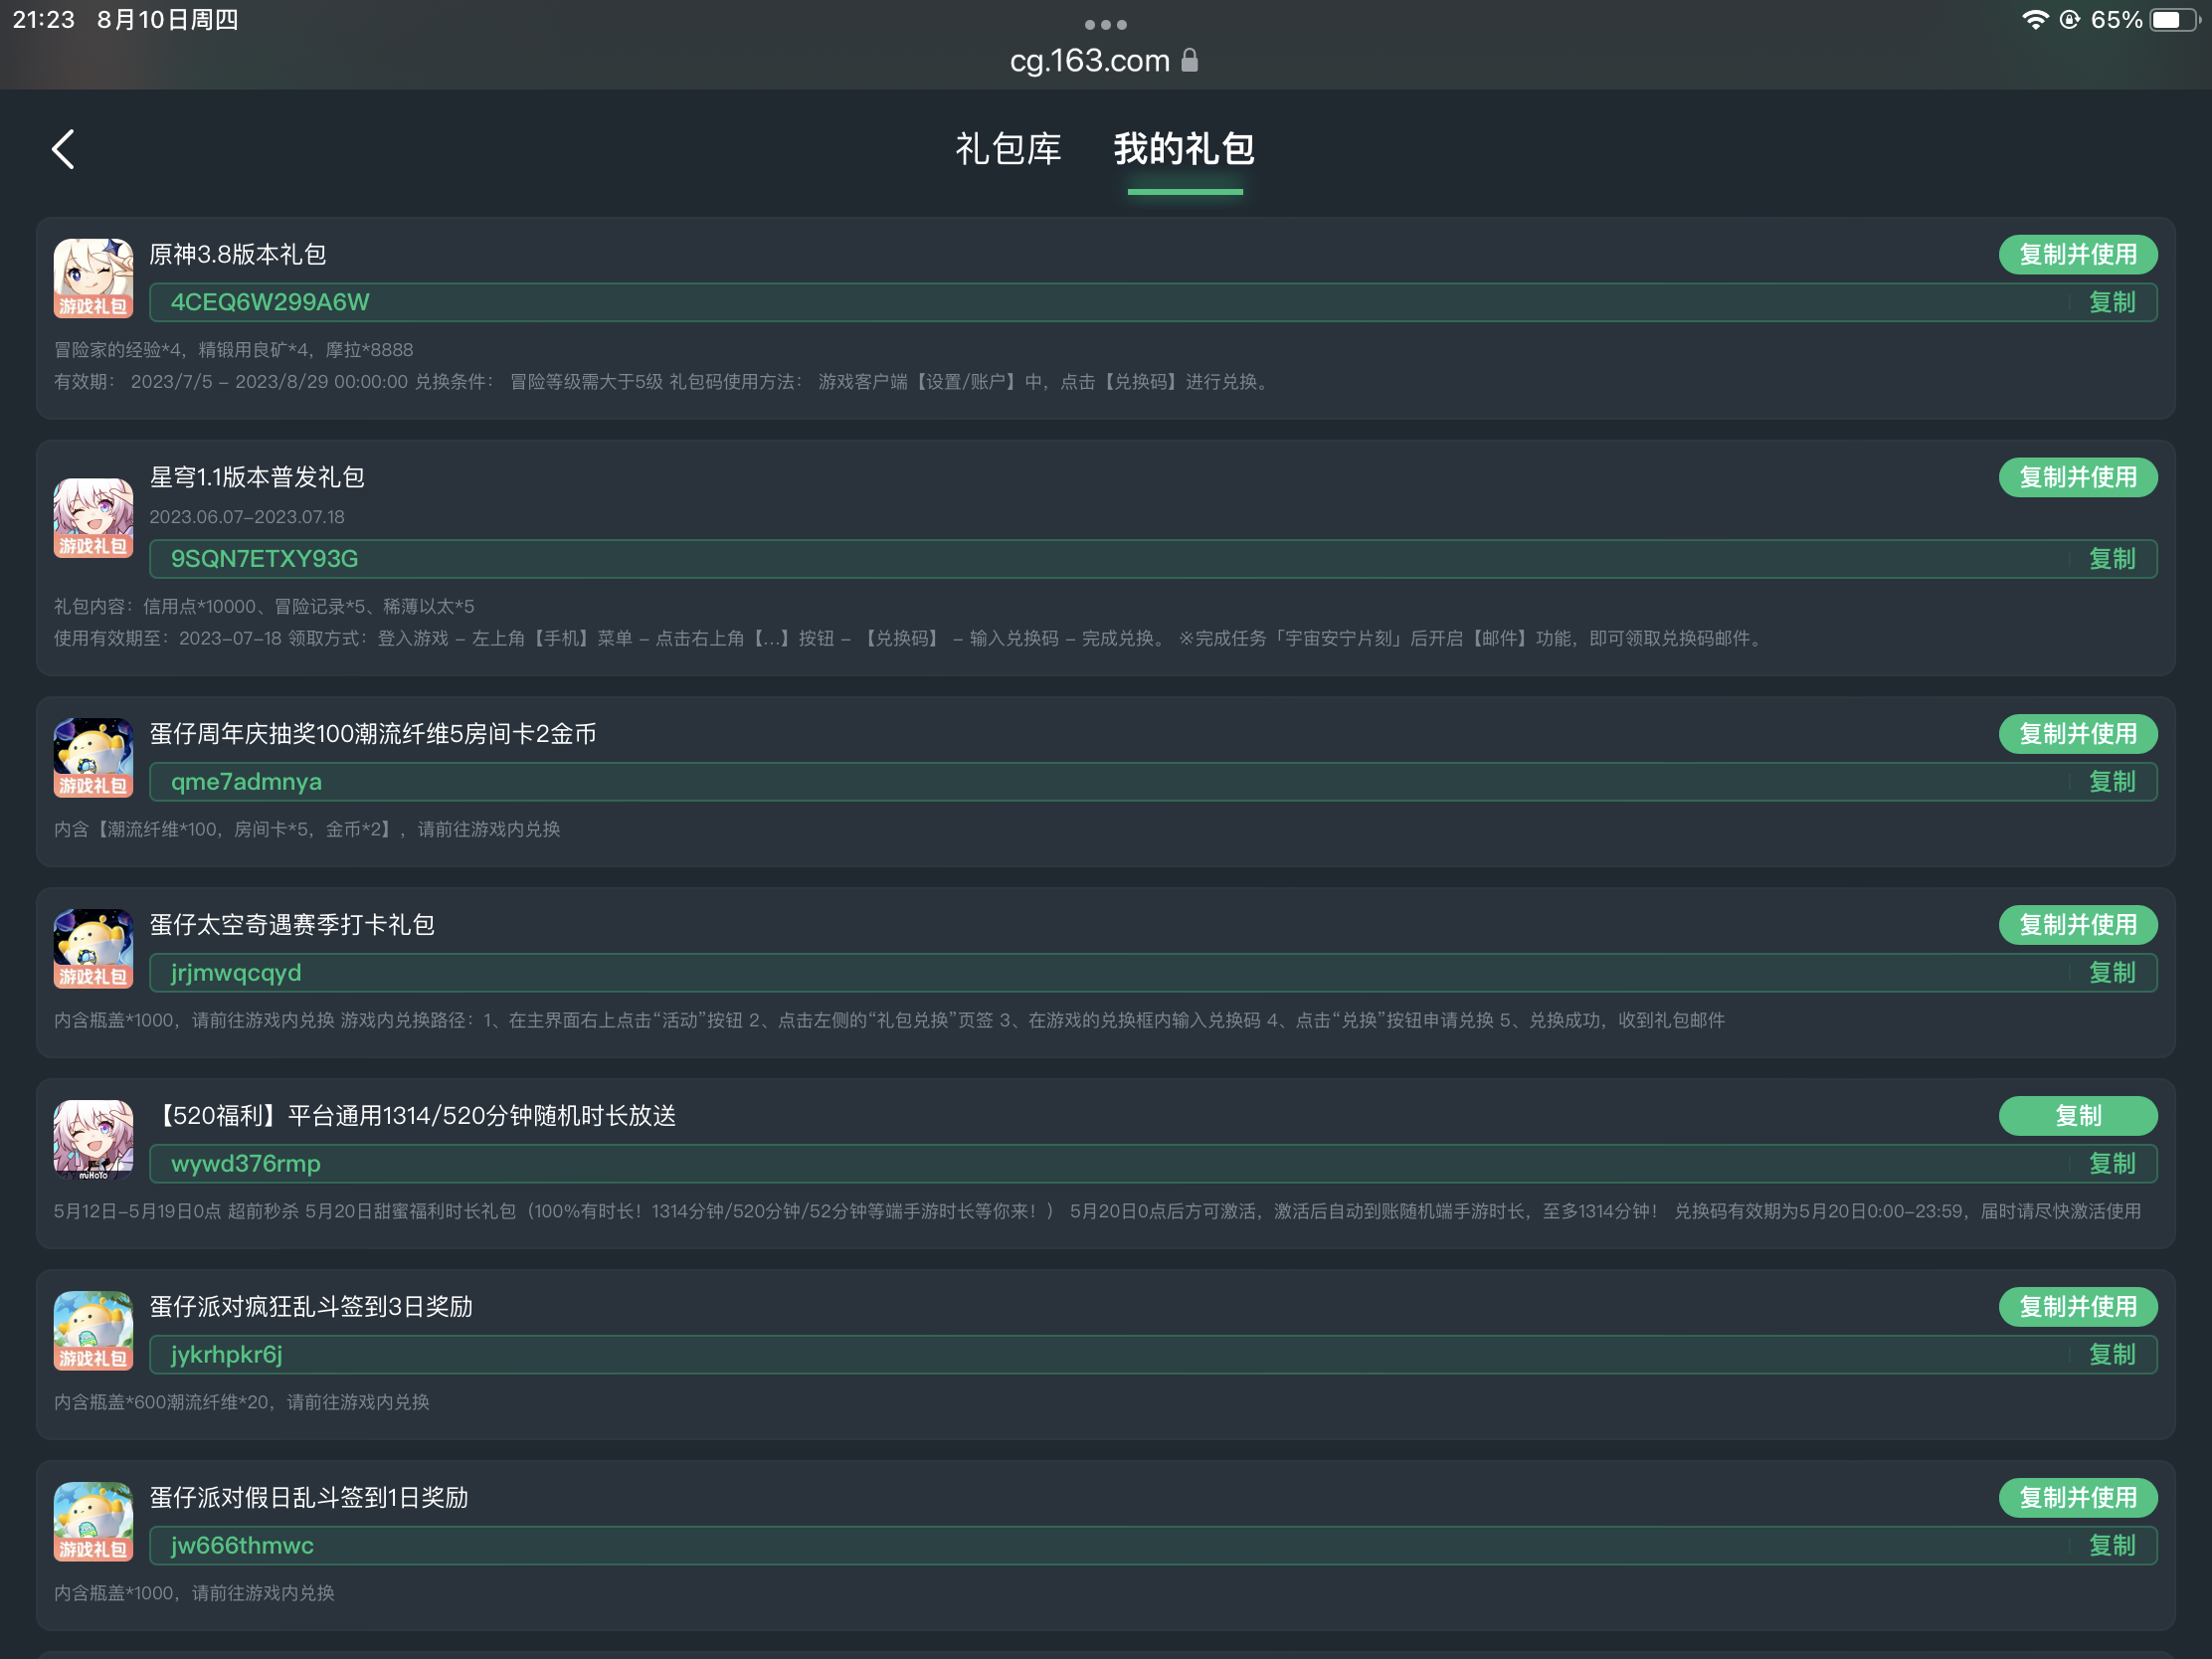Open the 蛋仔周年庆抽奖 gift game icon
The height and width of the screenshot is (1659, 2212).
click(x=93, y=758)
